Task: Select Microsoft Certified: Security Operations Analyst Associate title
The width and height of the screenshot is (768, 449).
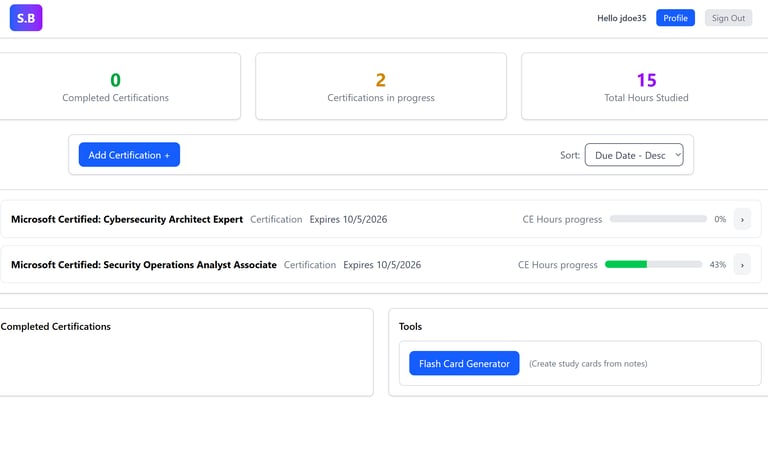Action: point(144,265)
